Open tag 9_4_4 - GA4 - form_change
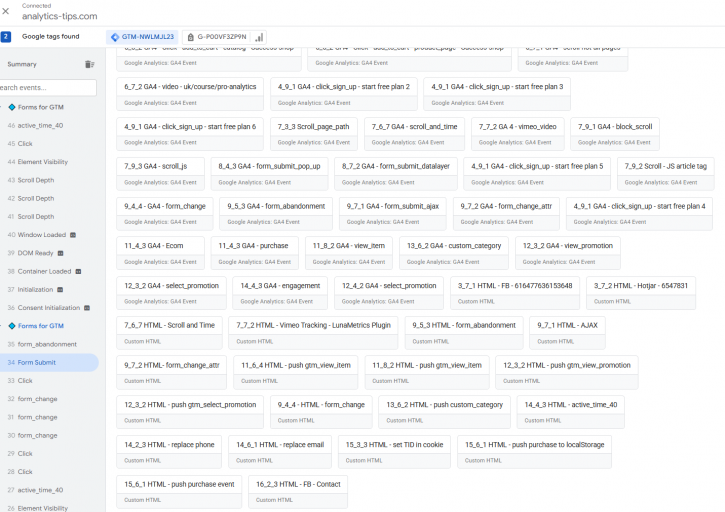Viewport: 725px width, 512px height. tap(165, 214)
